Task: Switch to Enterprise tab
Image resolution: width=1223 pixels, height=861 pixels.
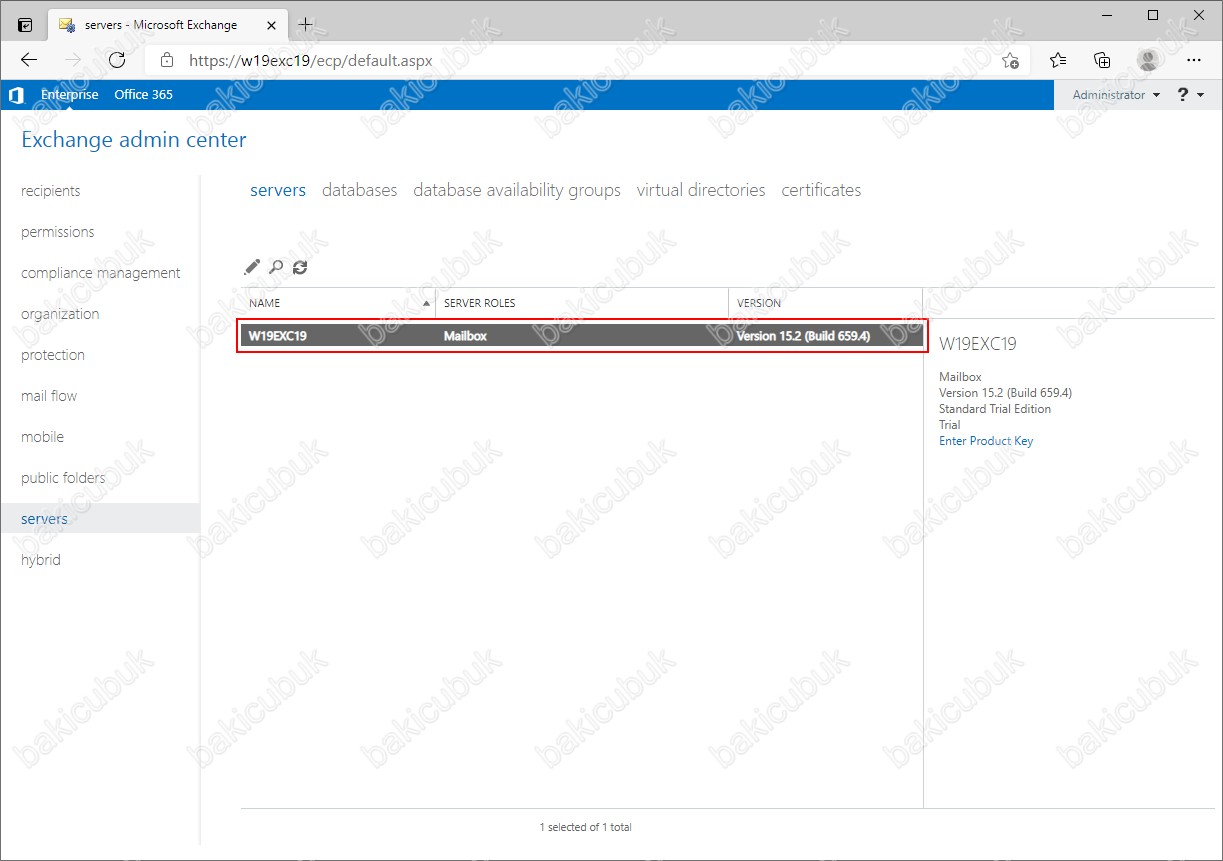Action: coord(69,95)
